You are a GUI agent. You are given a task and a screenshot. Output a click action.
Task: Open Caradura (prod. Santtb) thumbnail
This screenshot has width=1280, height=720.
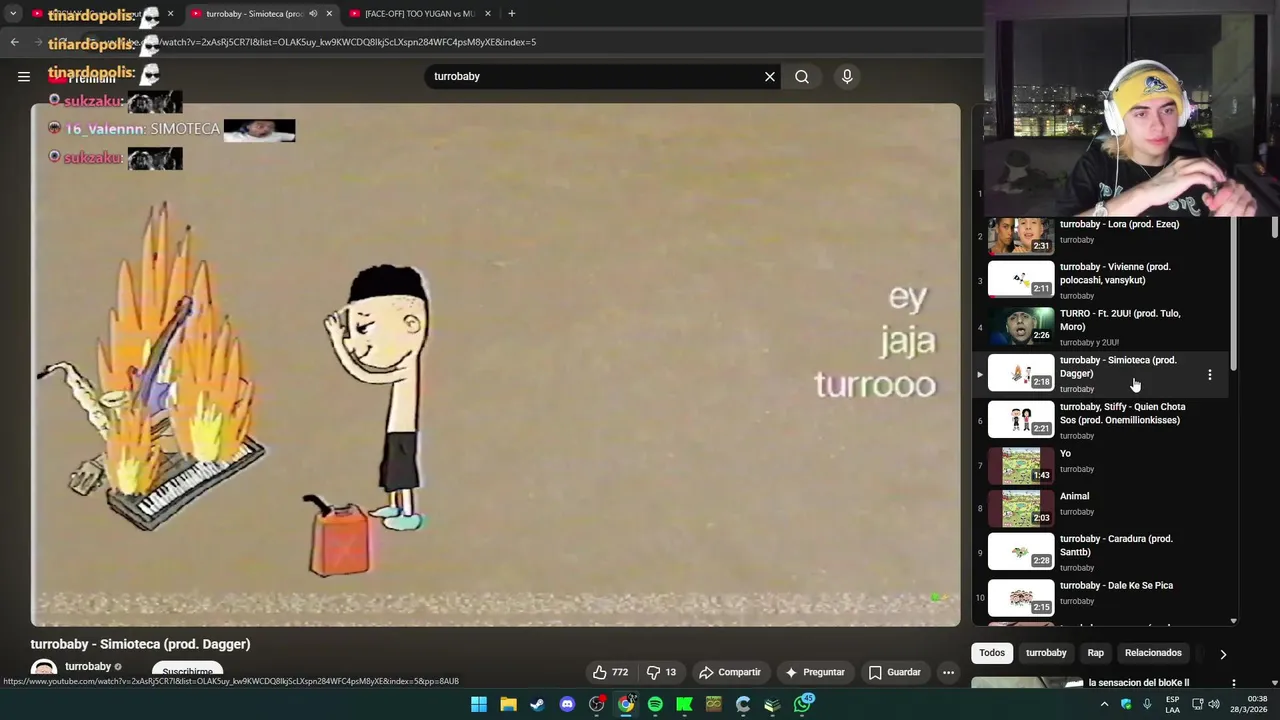[1021, 551]
